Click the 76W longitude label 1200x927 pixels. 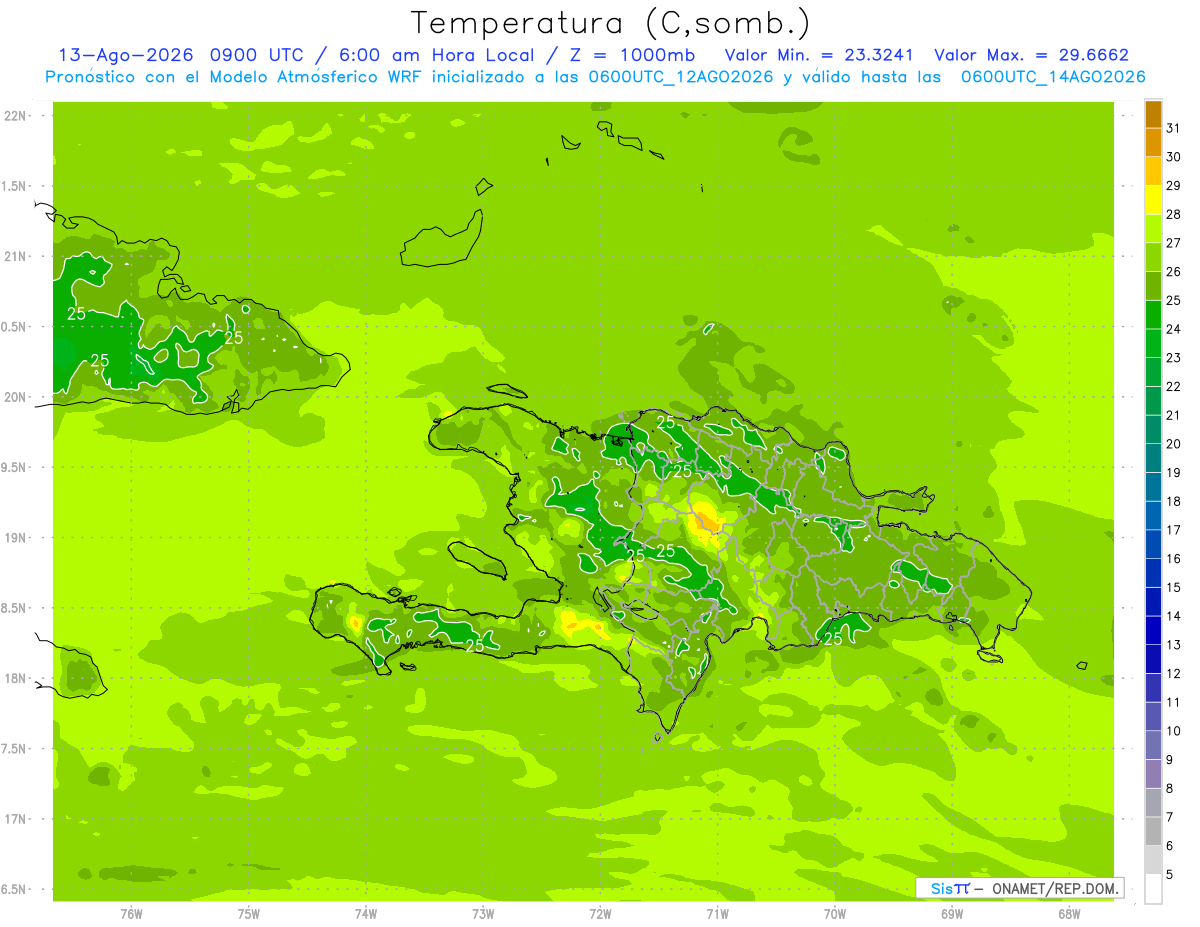[131, 913]
